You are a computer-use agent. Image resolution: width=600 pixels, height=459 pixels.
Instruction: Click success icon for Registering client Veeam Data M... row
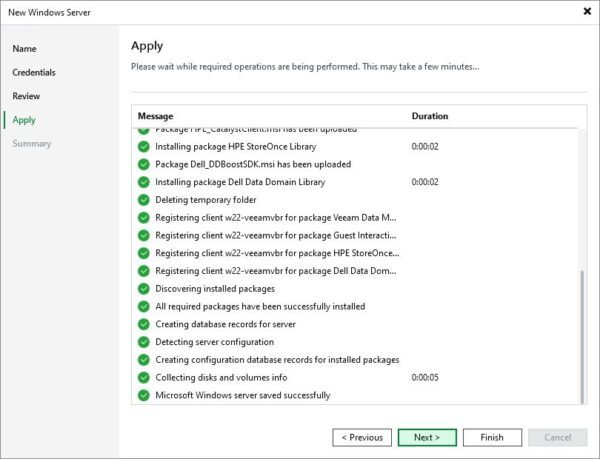point(143,218)
